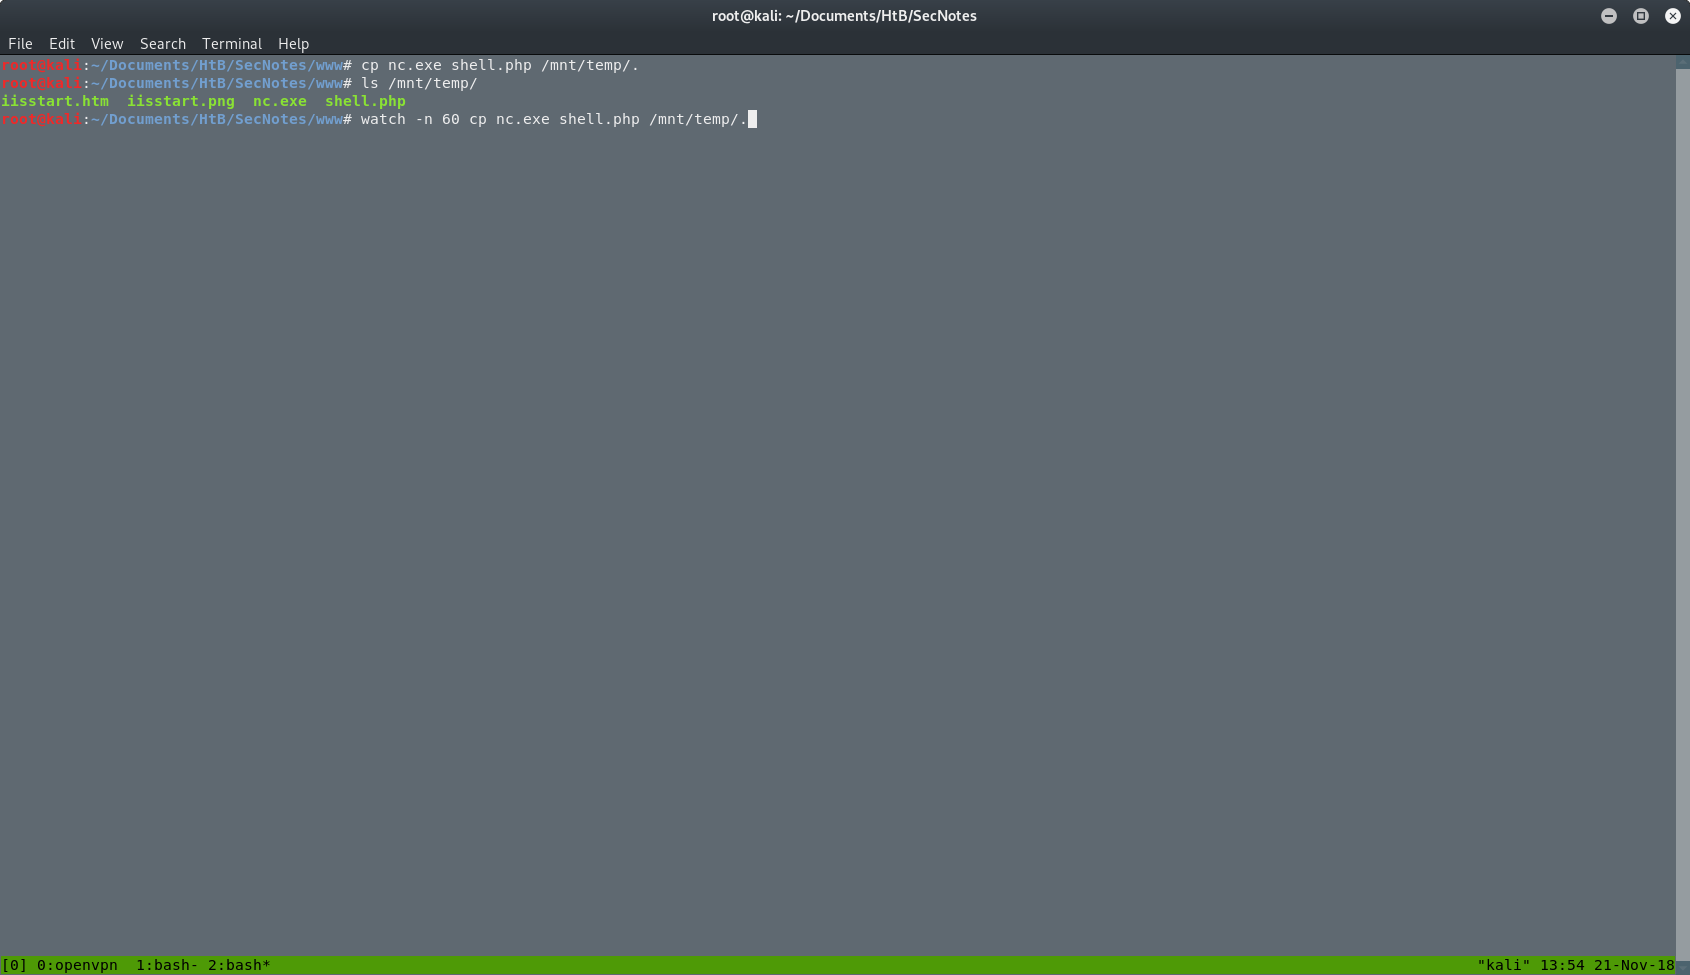Click the kali session name in status bar
Viewport: 1690px width, 975px height.
(x=1505, y=965)
